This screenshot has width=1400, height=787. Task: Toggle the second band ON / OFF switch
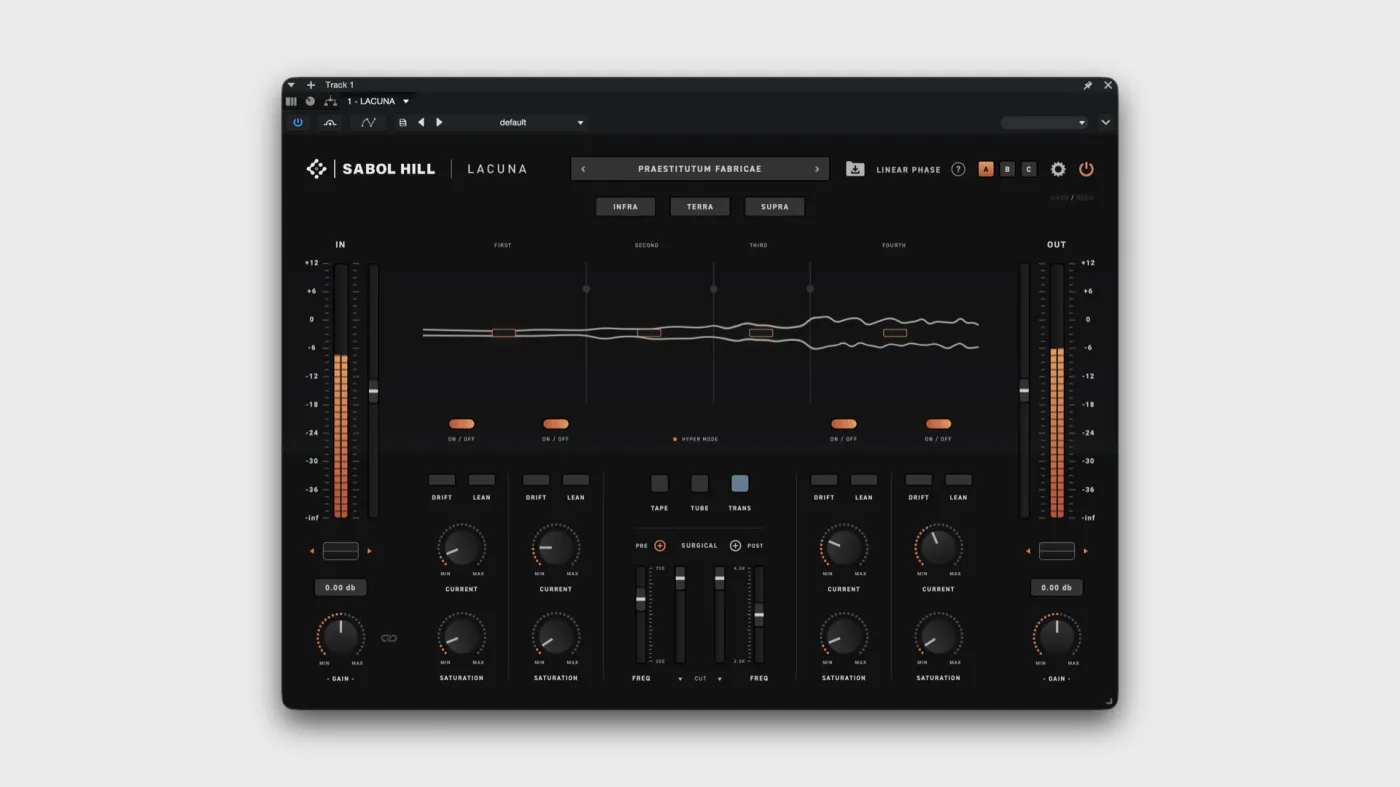pyautogui.click(x=556, y=424)
